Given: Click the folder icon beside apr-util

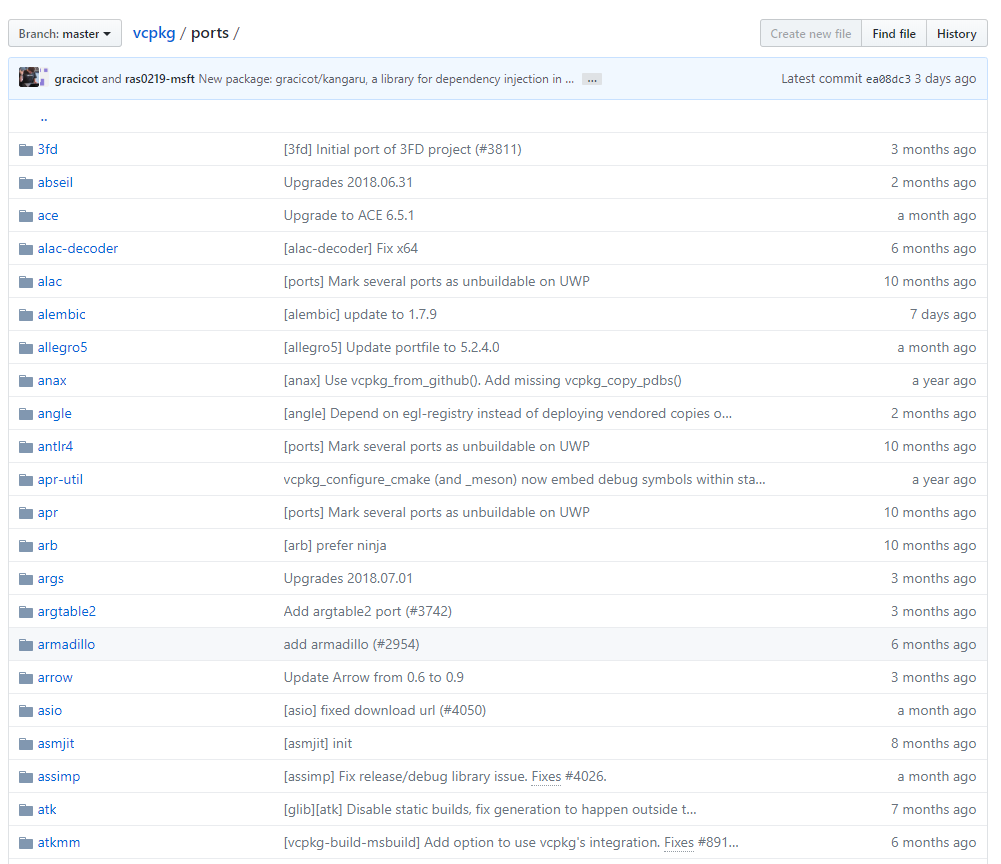Looking at the screenshot, I should click(26, 480).
